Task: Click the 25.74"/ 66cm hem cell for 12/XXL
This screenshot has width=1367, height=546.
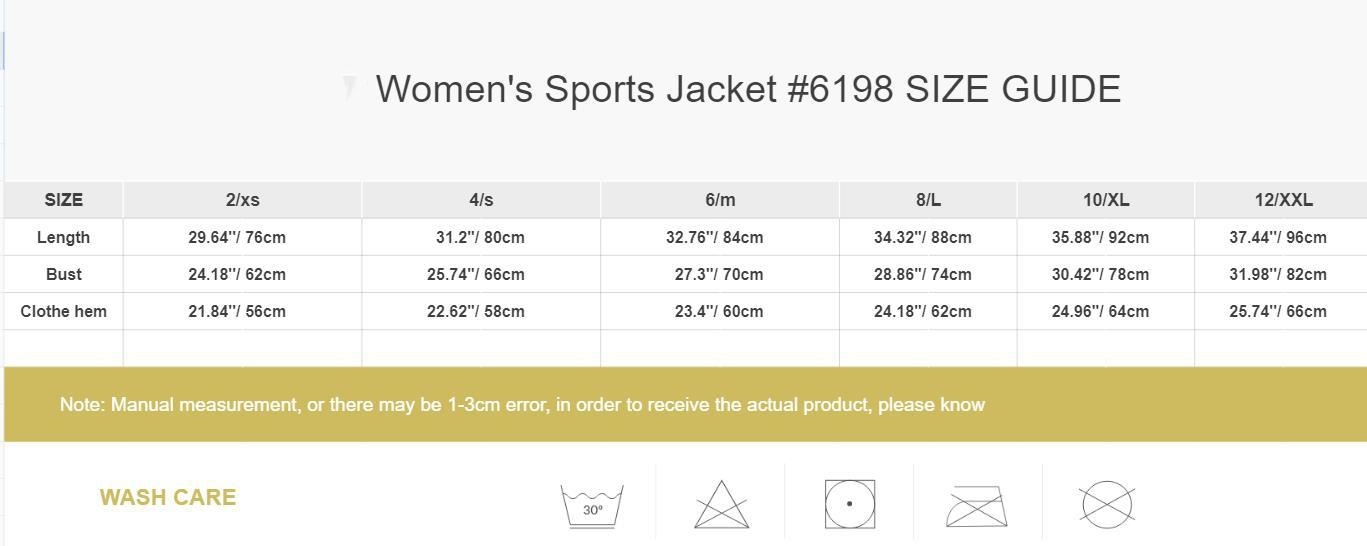Action: pyautogui.click(x=1278, y=311)
